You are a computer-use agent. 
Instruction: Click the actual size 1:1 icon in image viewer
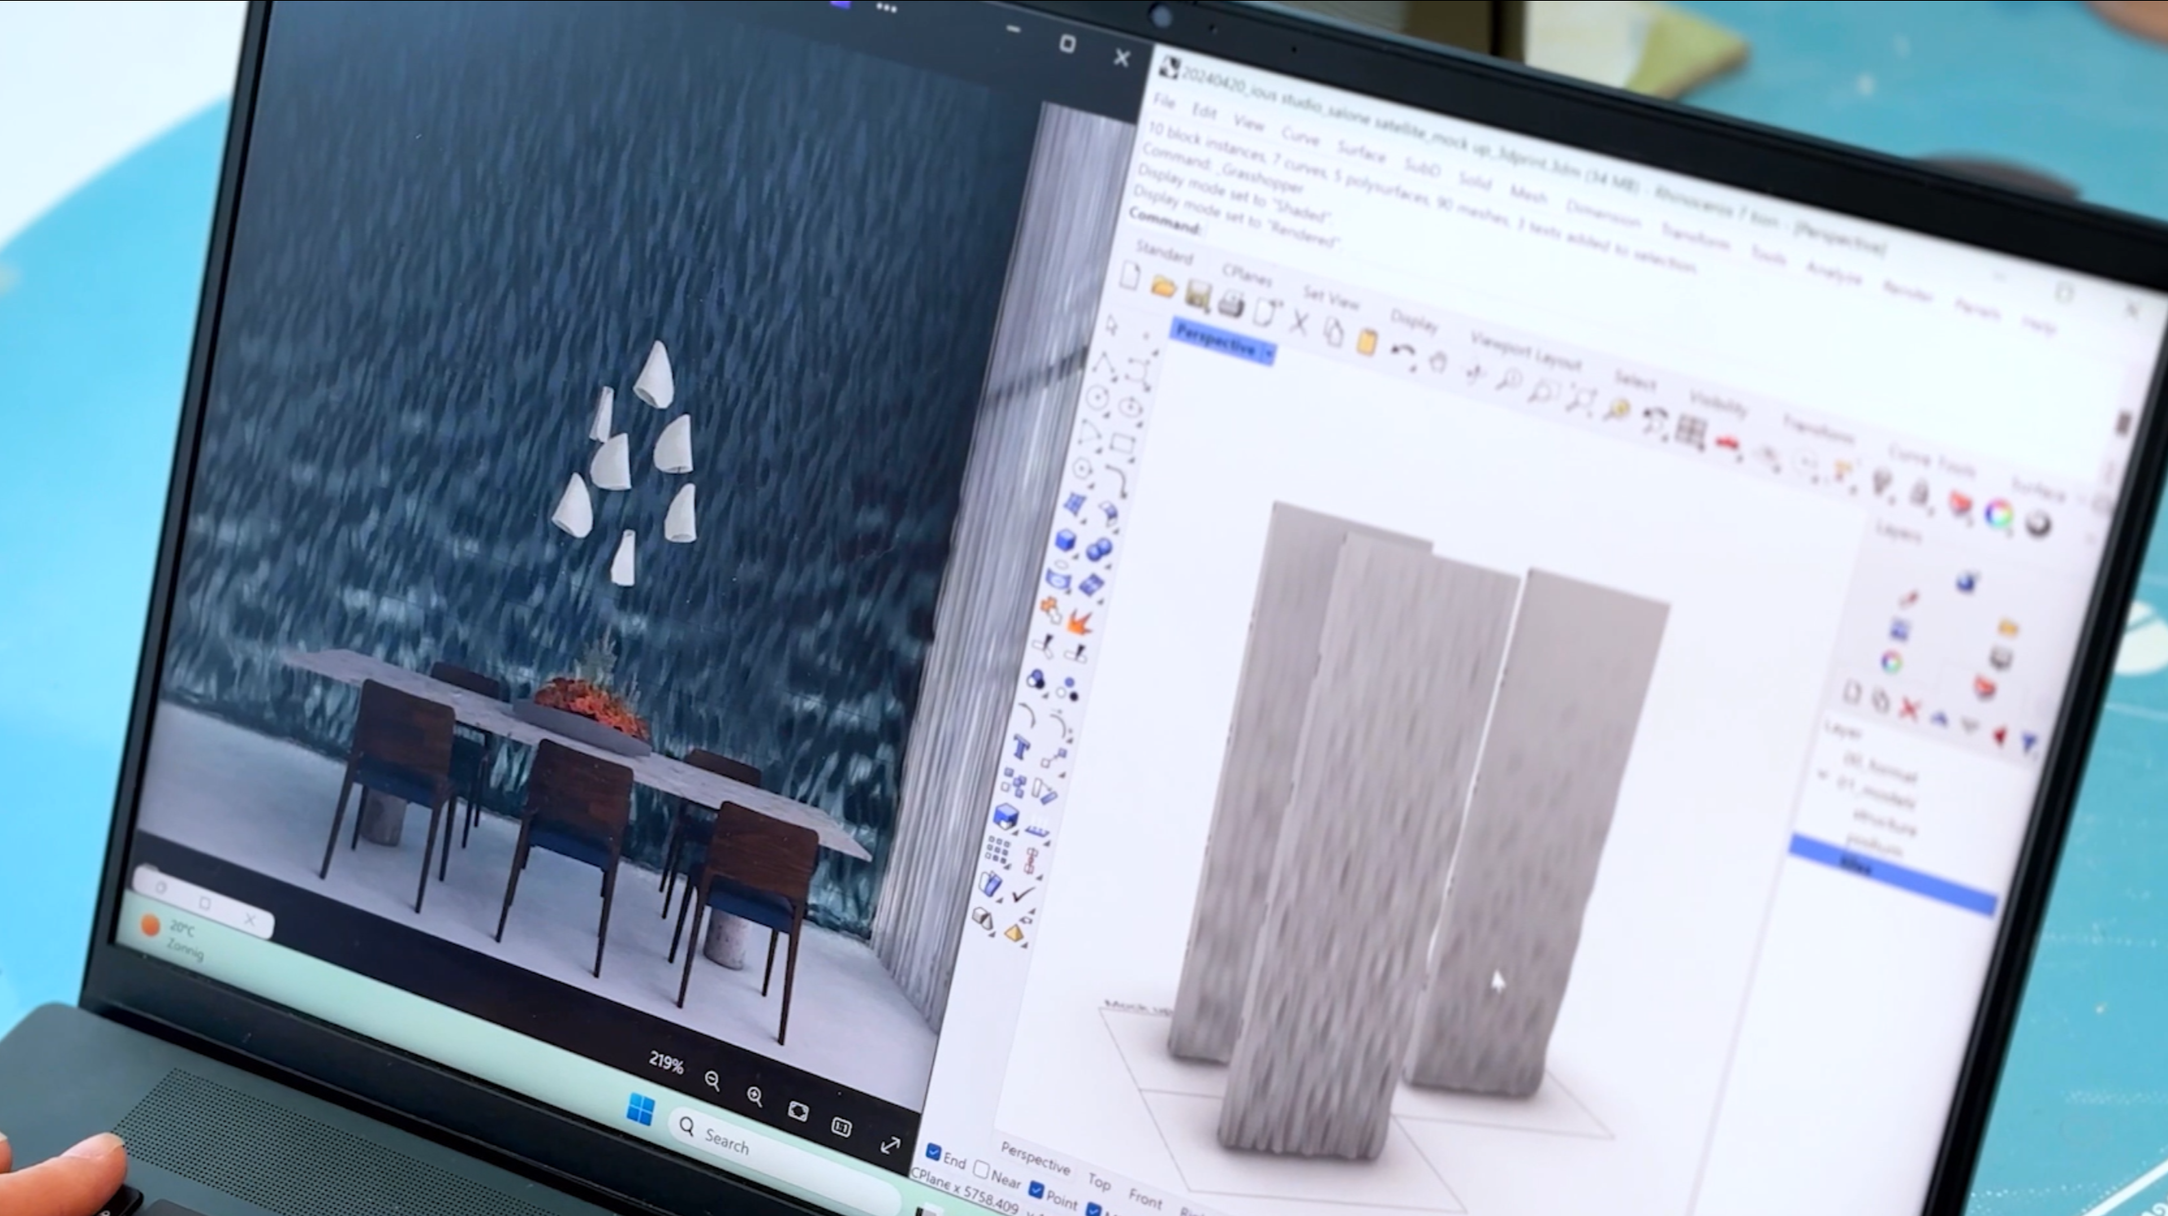(842, 1127)
